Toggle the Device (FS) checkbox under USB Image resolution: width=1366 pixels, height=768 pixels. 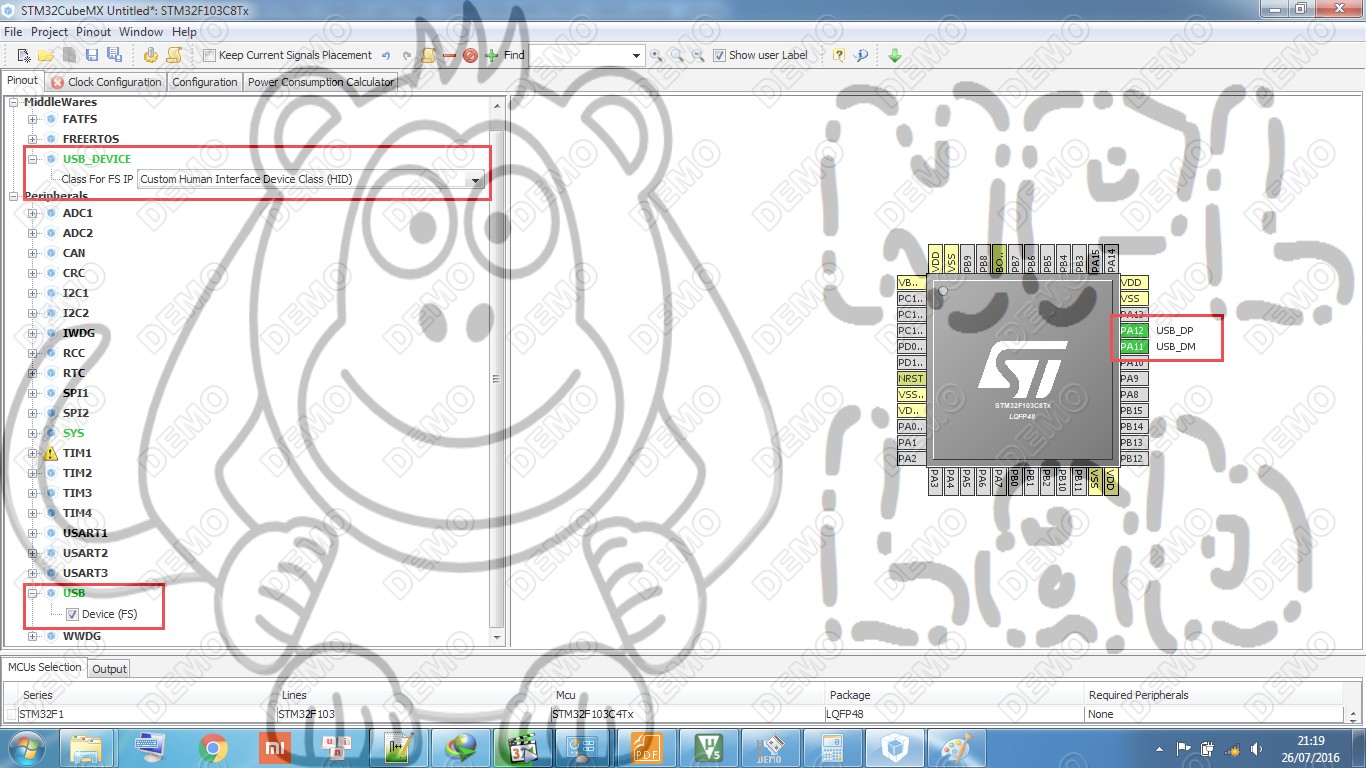70,613
